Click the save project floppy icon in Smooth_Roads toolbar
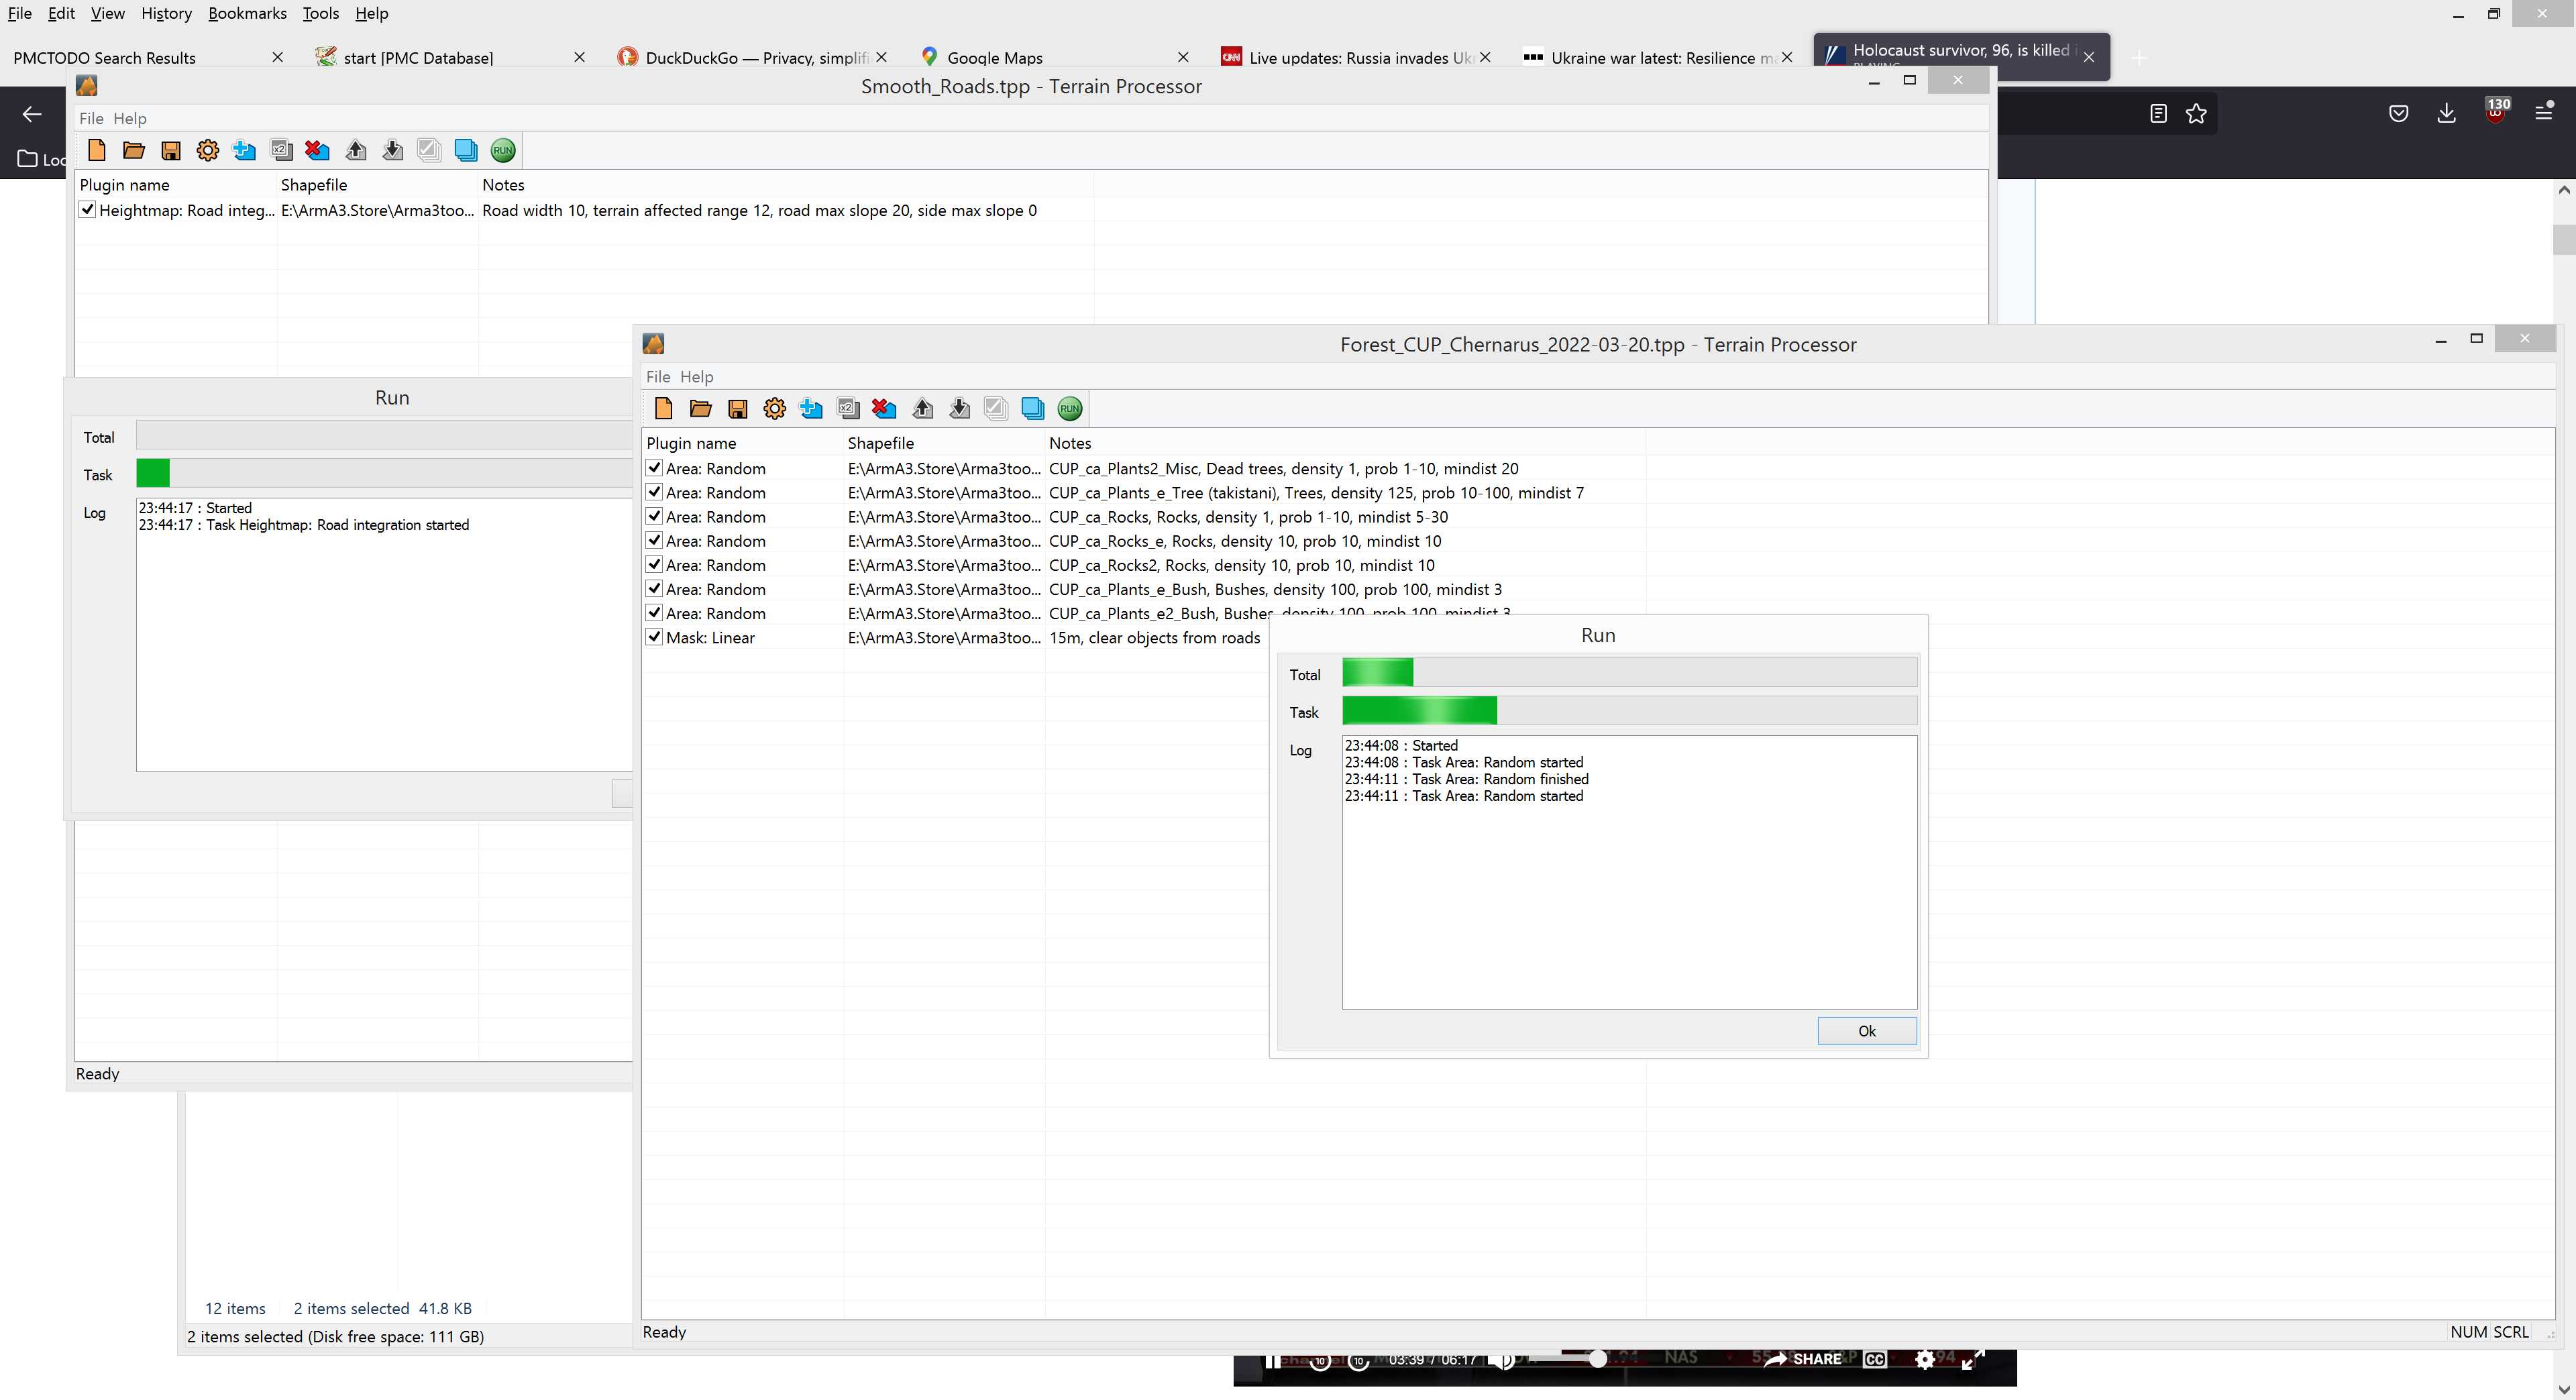The width and height of the screenshot is (2576, 1400). pyautogui.click(x=171, y=150)
